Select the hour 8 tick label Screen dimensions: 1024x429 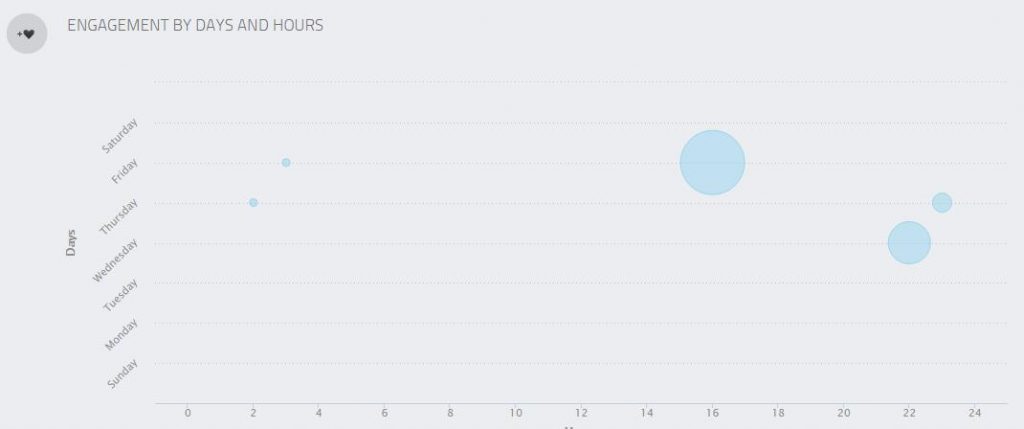[x=450, y=413]
